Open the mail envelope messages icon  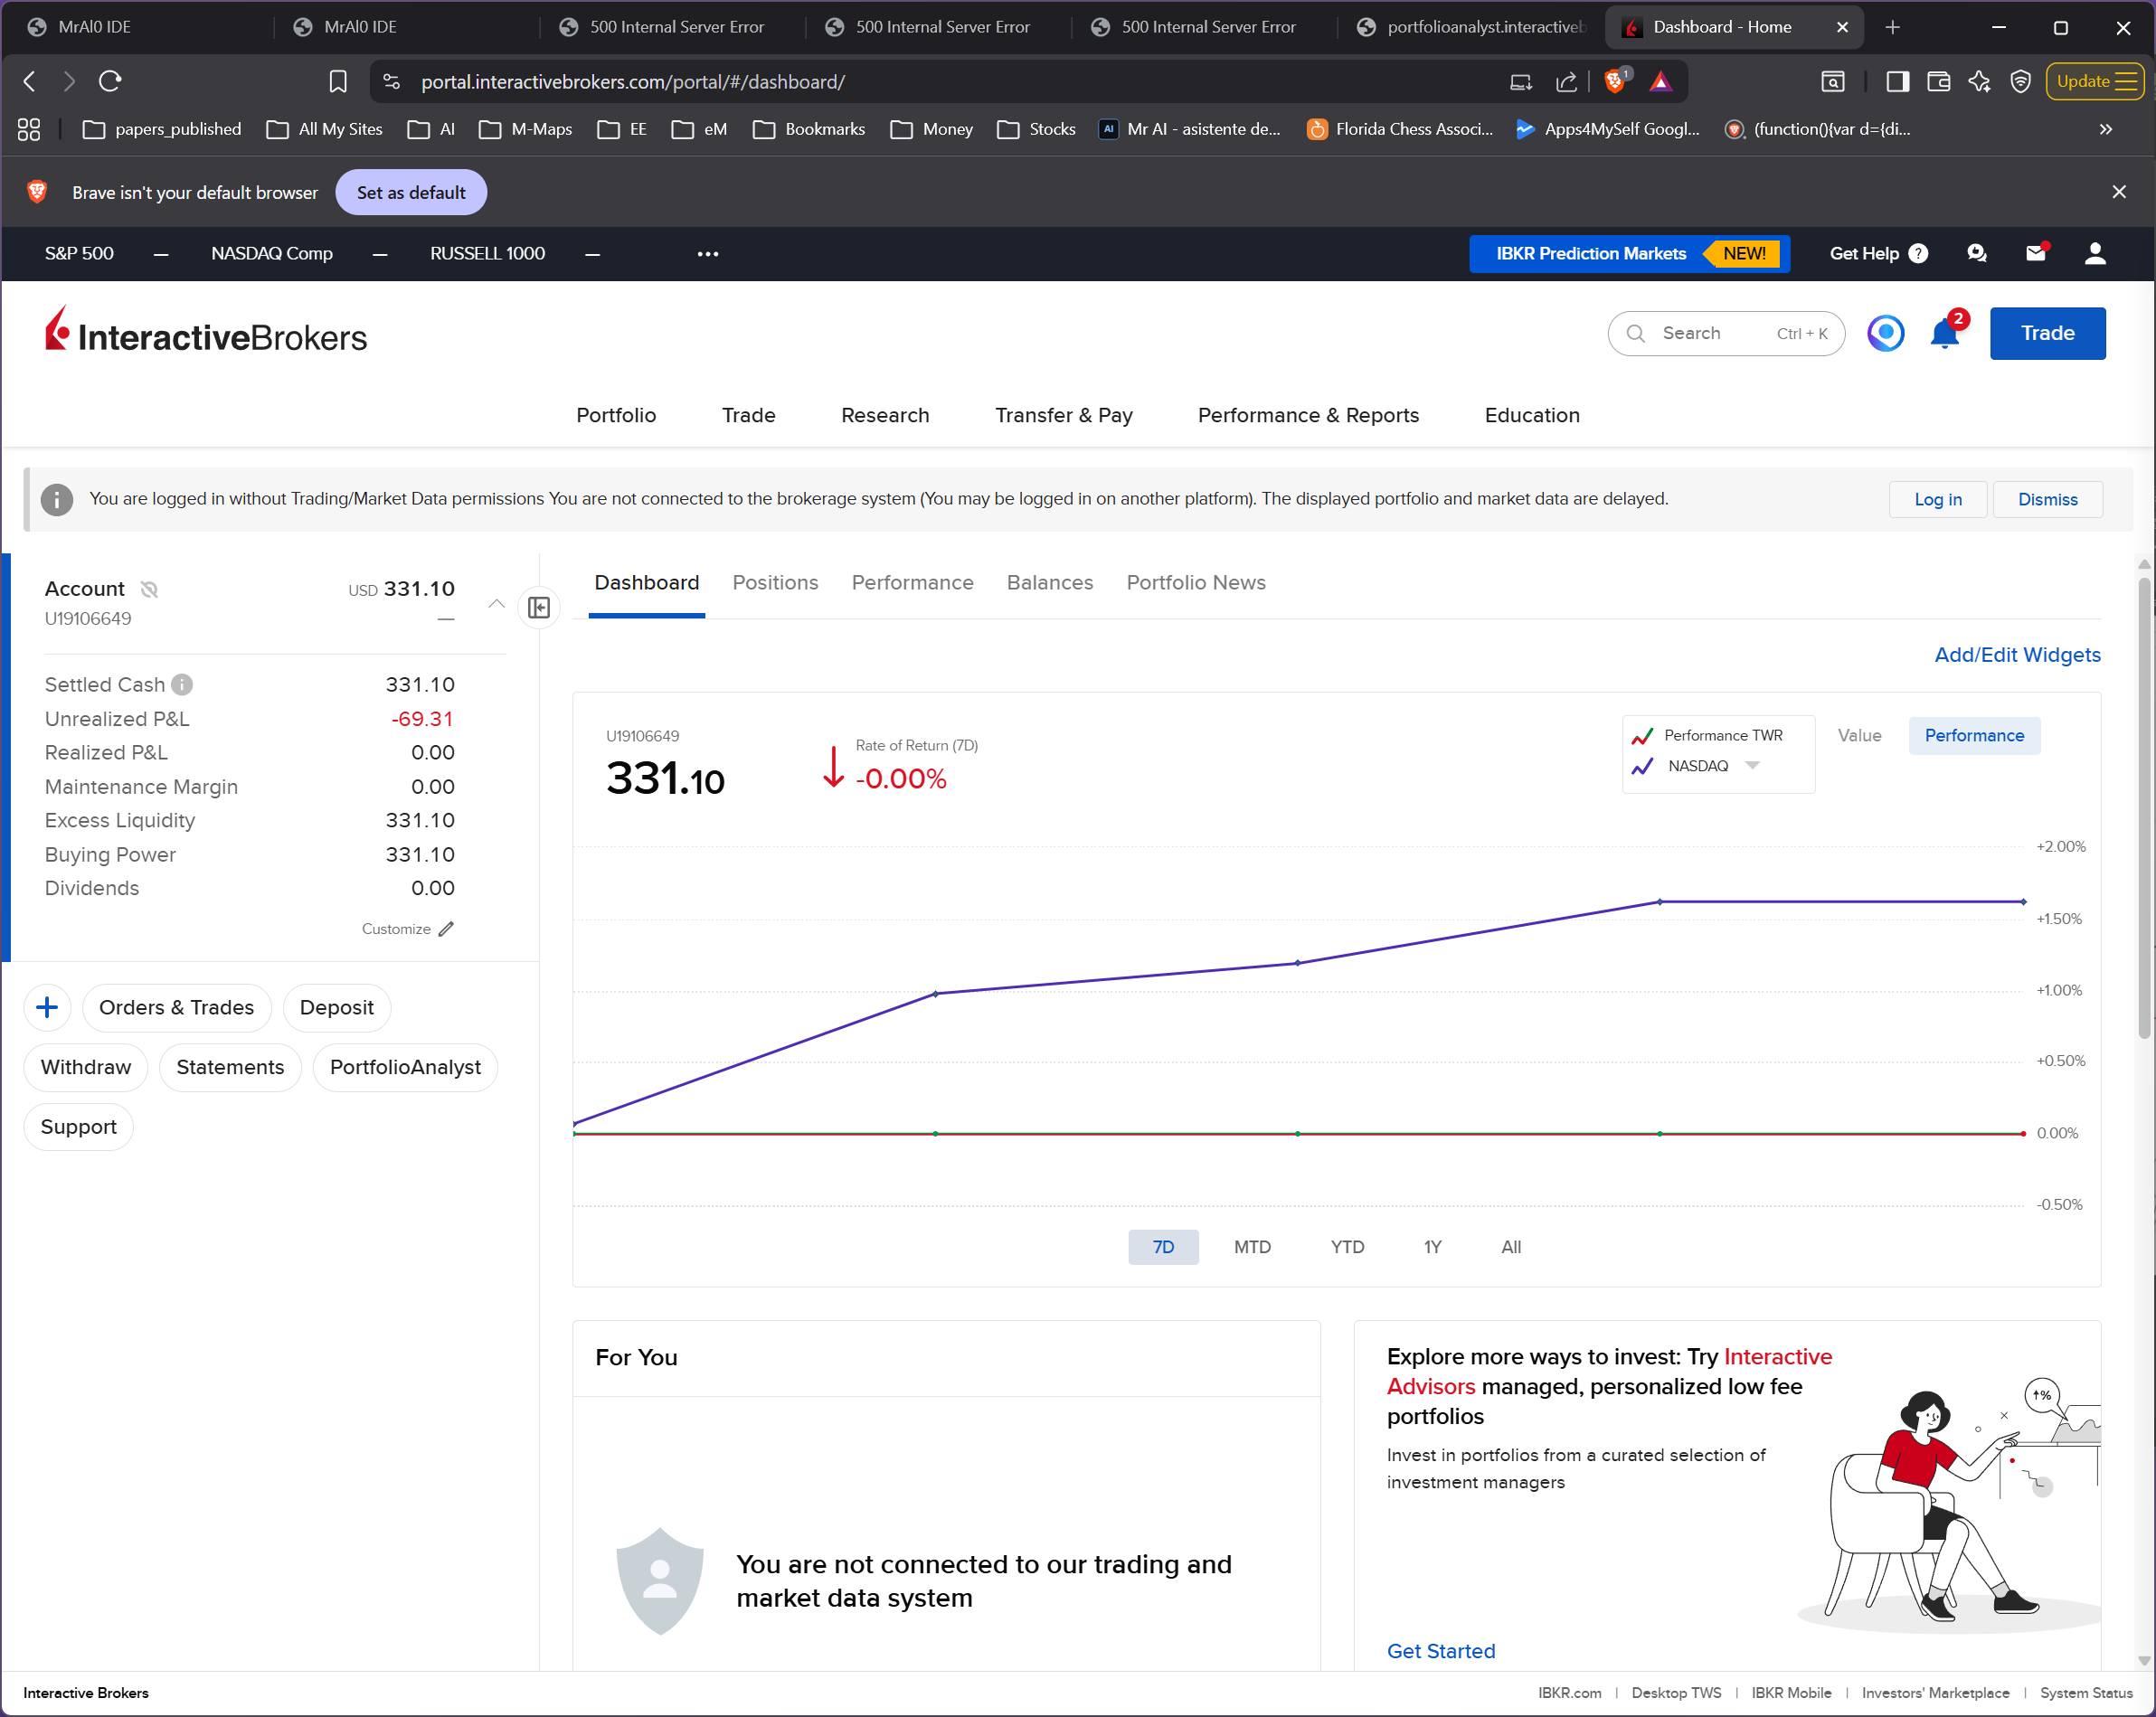click(2035, 253)
